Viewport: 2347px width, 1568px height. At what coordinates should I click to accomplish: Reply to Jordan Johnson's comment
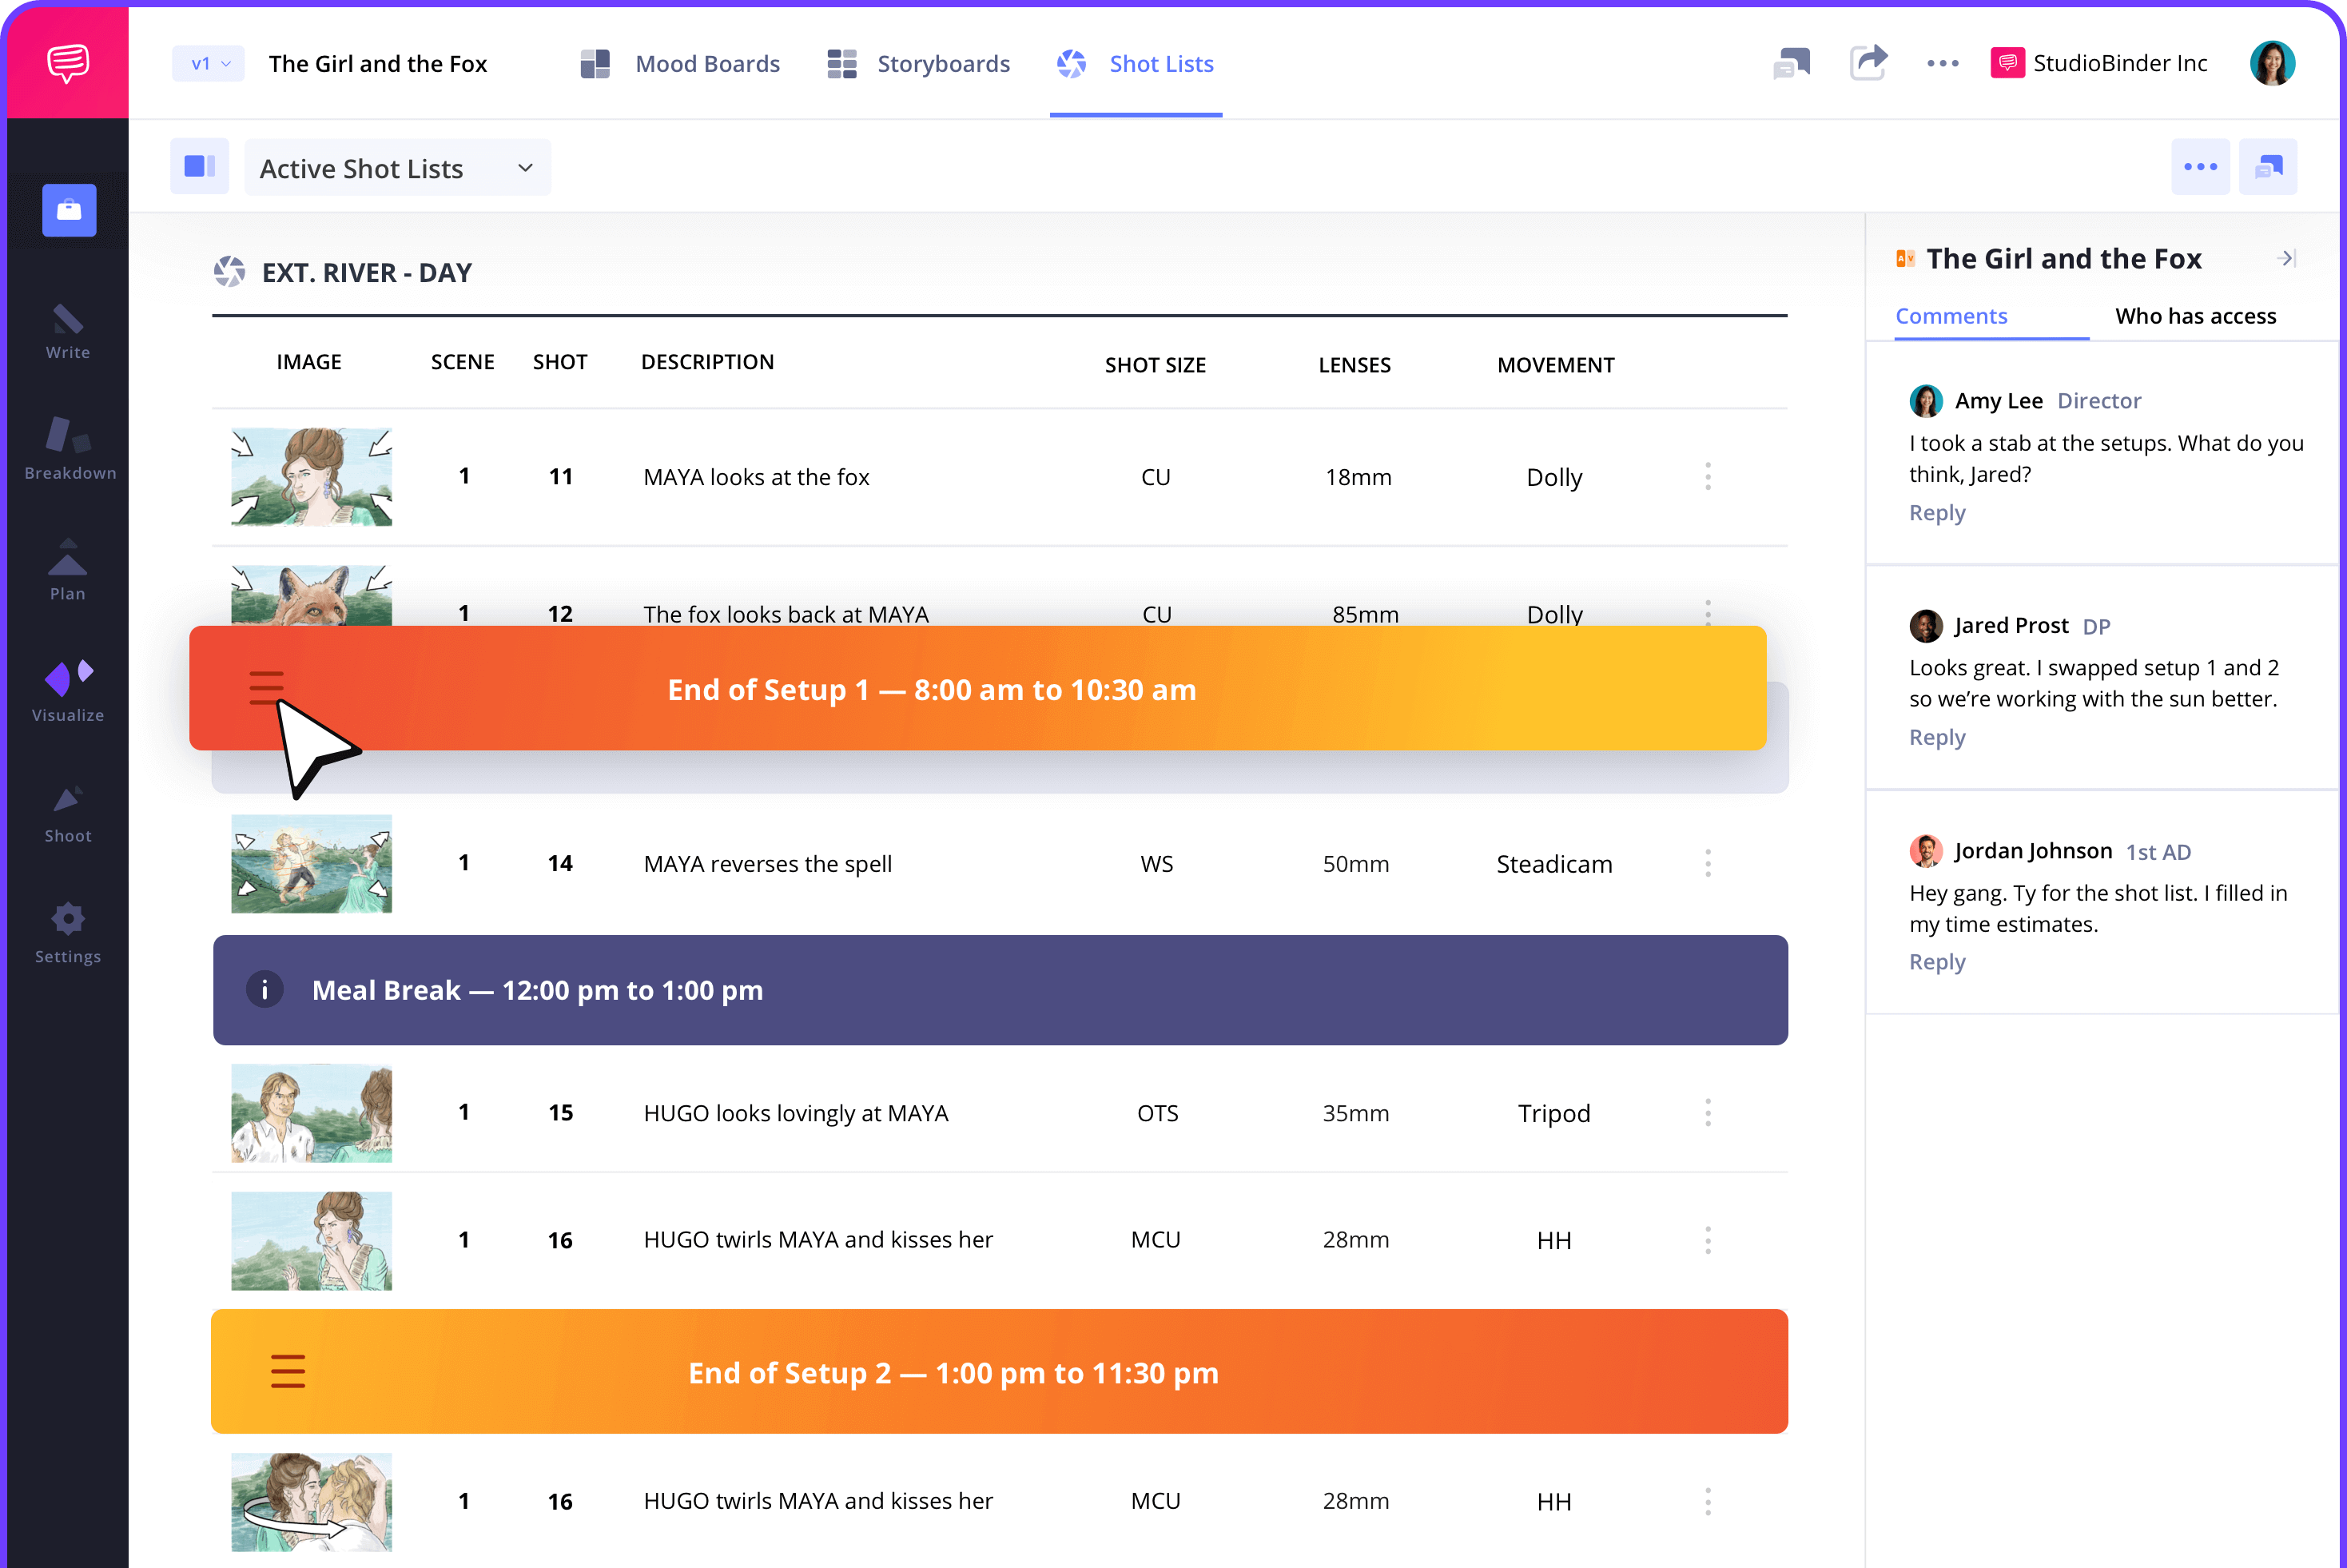point(1936,961)
